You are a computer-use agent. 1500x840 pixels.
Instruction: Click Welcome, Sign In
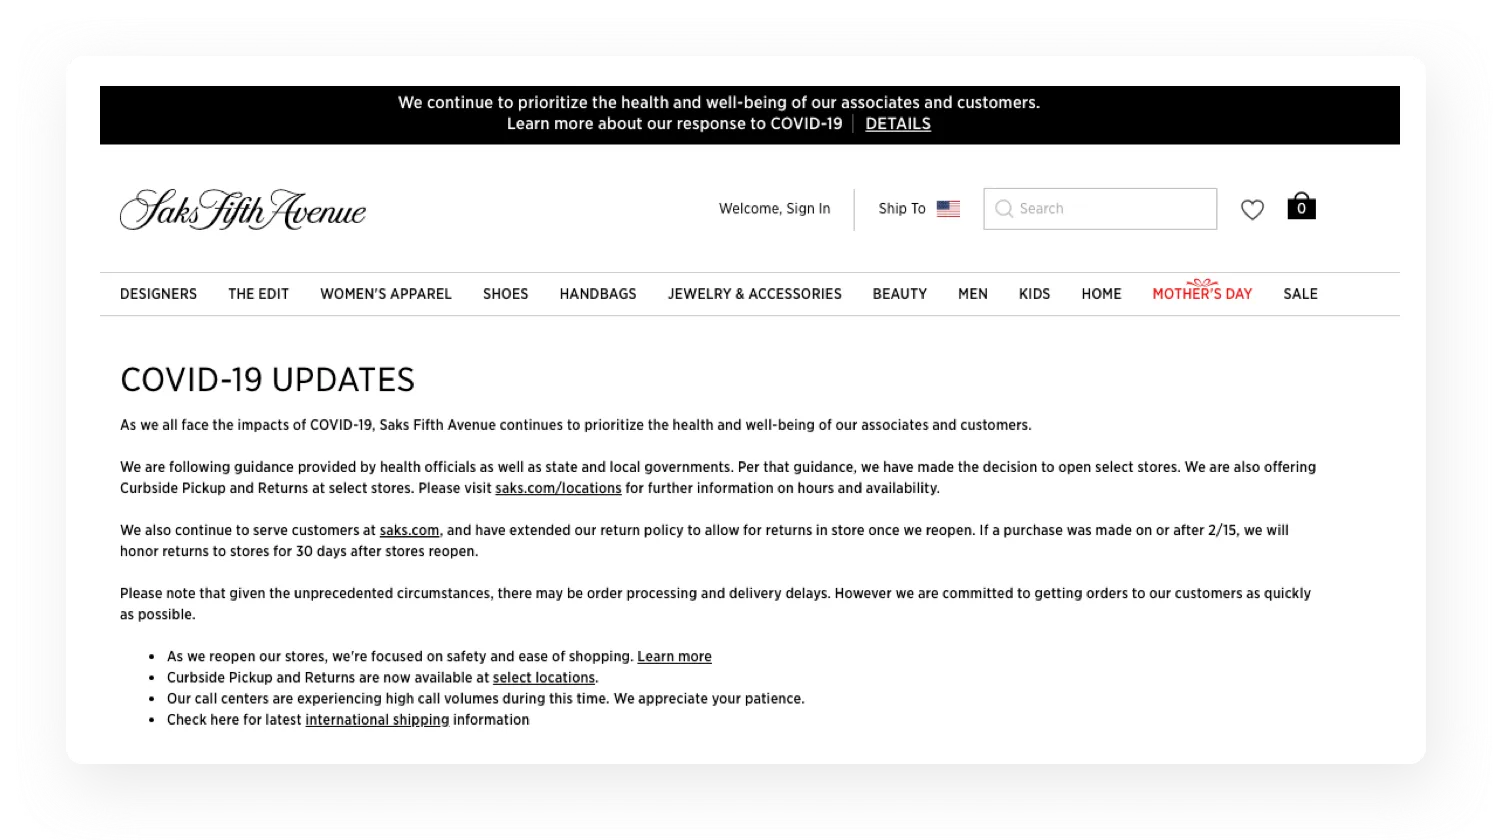(x=775, y=209)
